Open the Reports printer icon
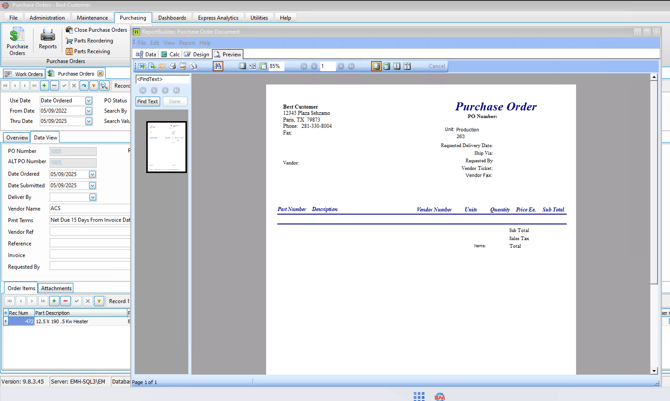The width and height of the screenshot is (670, 401). pyautogui.click(x=47, y=40)
